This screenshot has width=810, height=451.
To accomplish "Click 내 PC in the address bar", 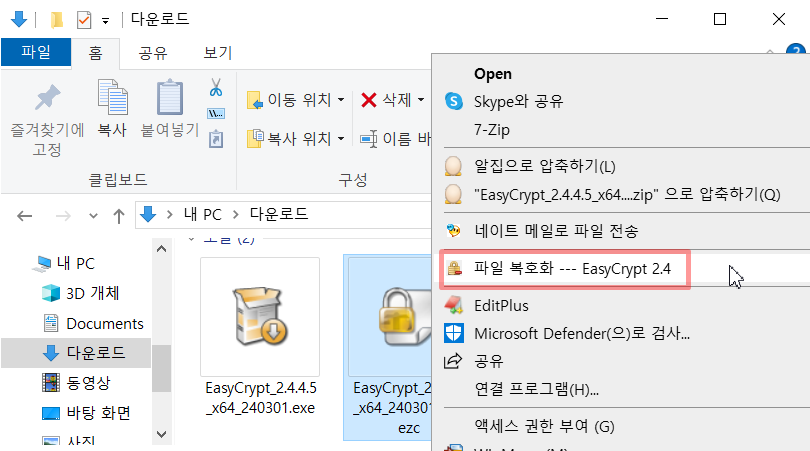I will (202, 214).
